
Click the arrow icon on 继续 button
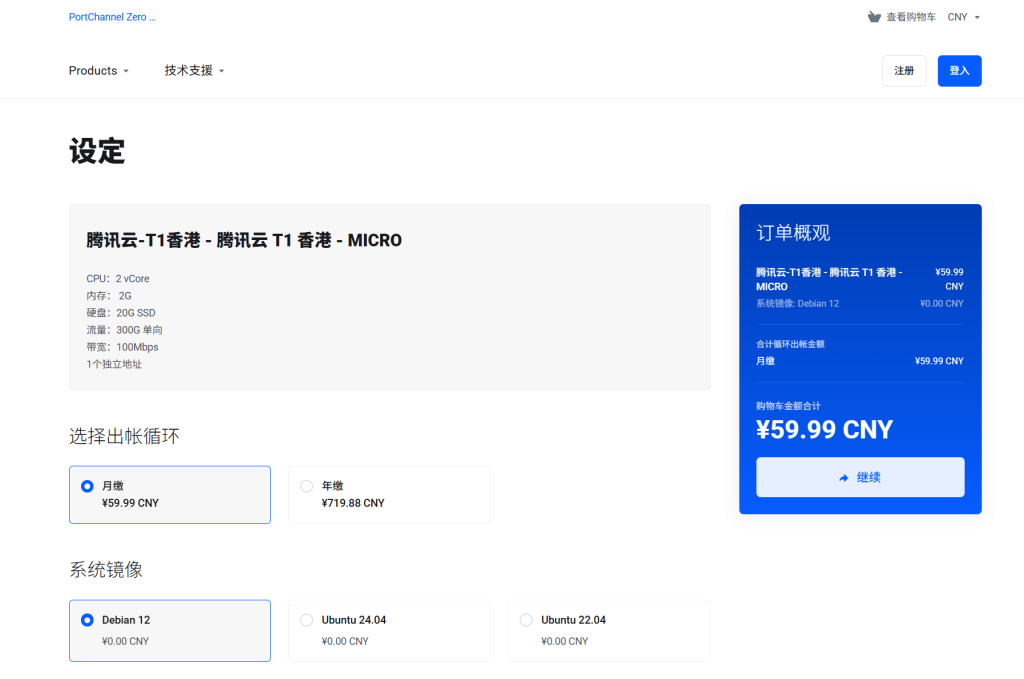point(844,478)
